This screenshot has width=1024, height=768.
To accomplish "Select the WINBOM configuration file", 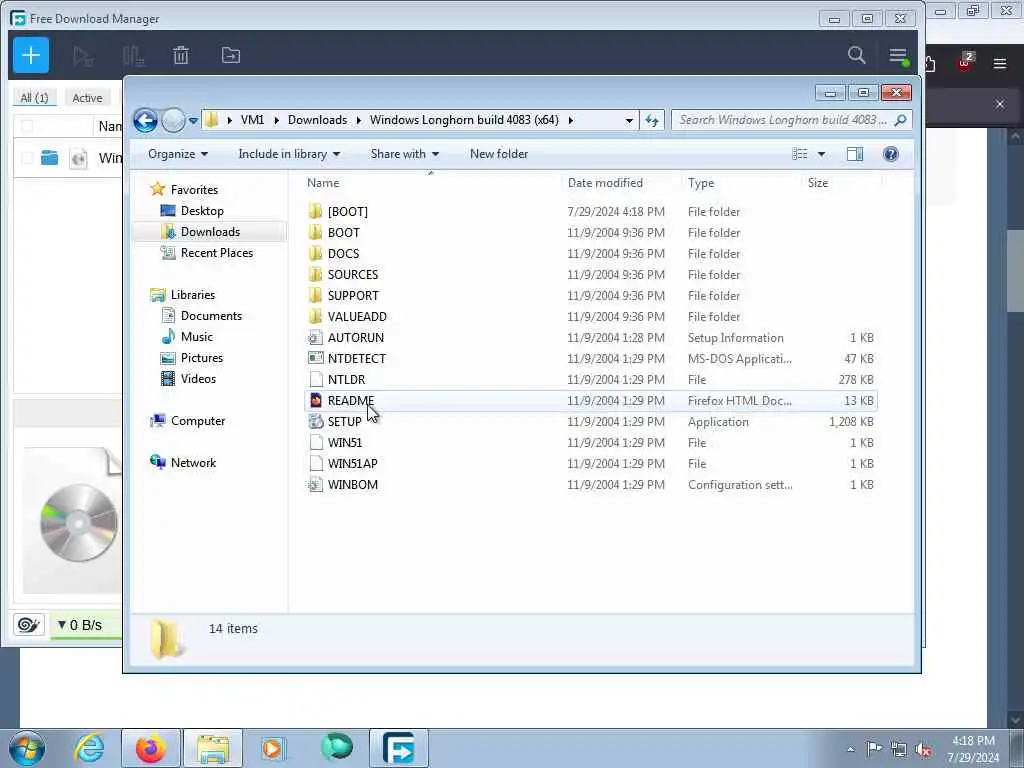I will [591, 485].
